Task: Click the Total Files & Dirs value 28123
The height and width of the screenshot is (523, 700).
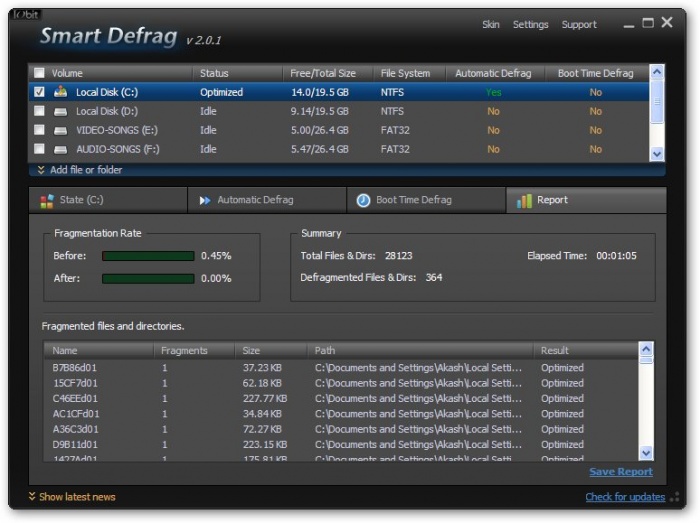Action: pos(399,256)
